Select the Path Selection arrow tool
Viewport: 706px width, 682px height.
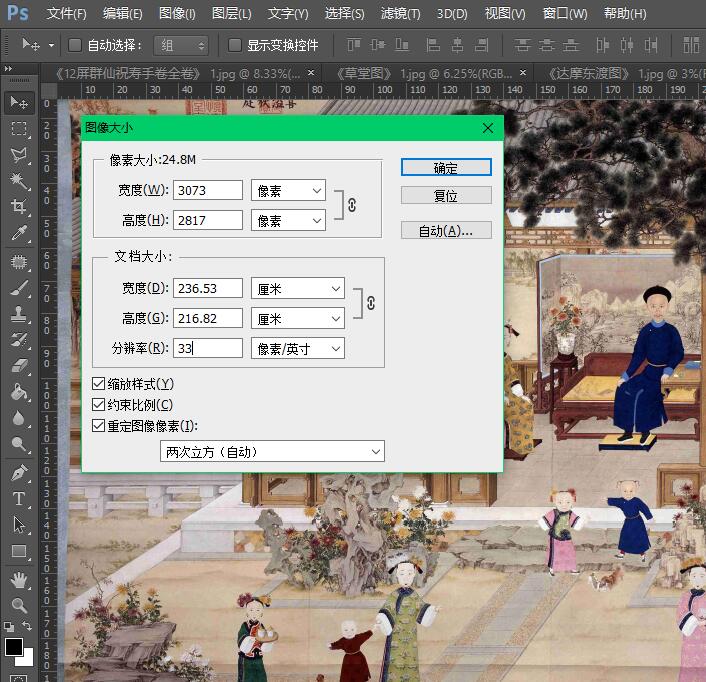pos(19,525)
